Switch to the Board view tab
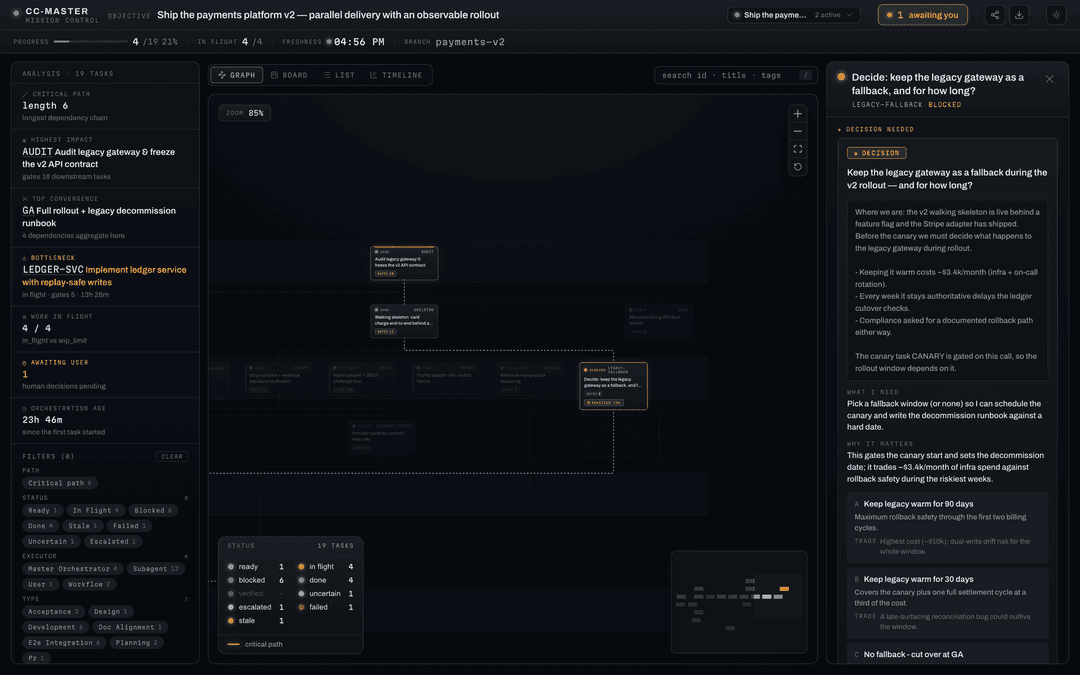 coord(289,75)
